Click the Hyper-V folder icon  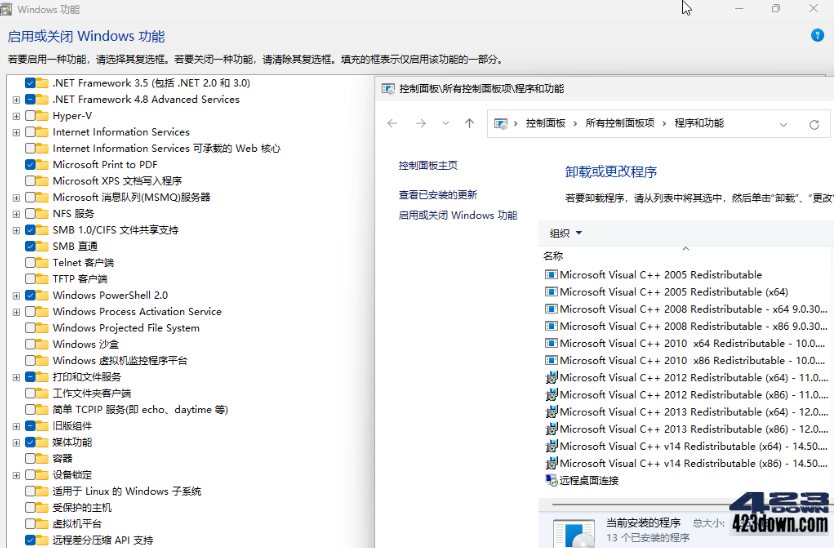[x=42, y=115]
